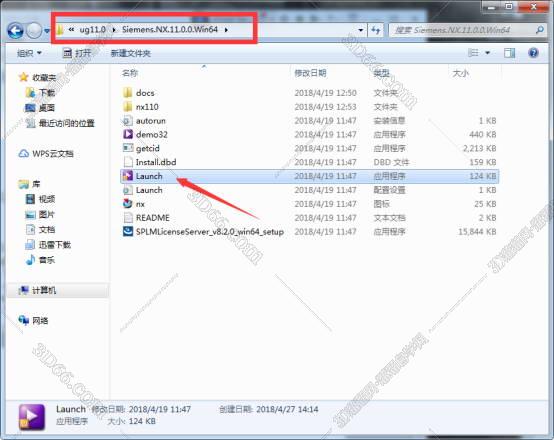Select the getcid application icon
Image resolution: width=554 pixels, height=440 pixels.
pos(128,148)
